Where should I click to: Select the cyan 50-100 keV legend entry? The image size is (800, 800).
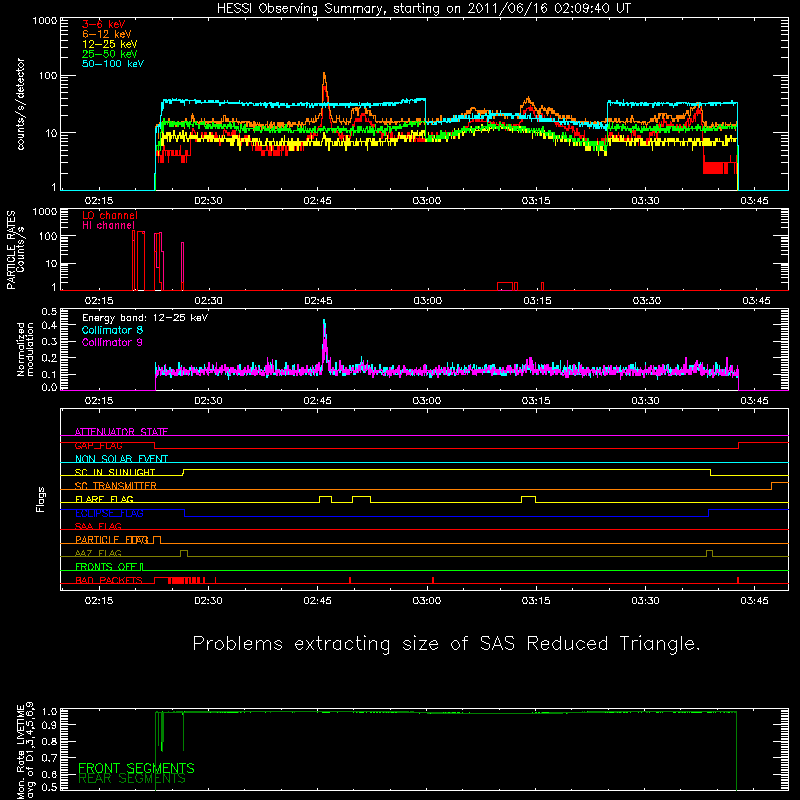coord(113,64)
